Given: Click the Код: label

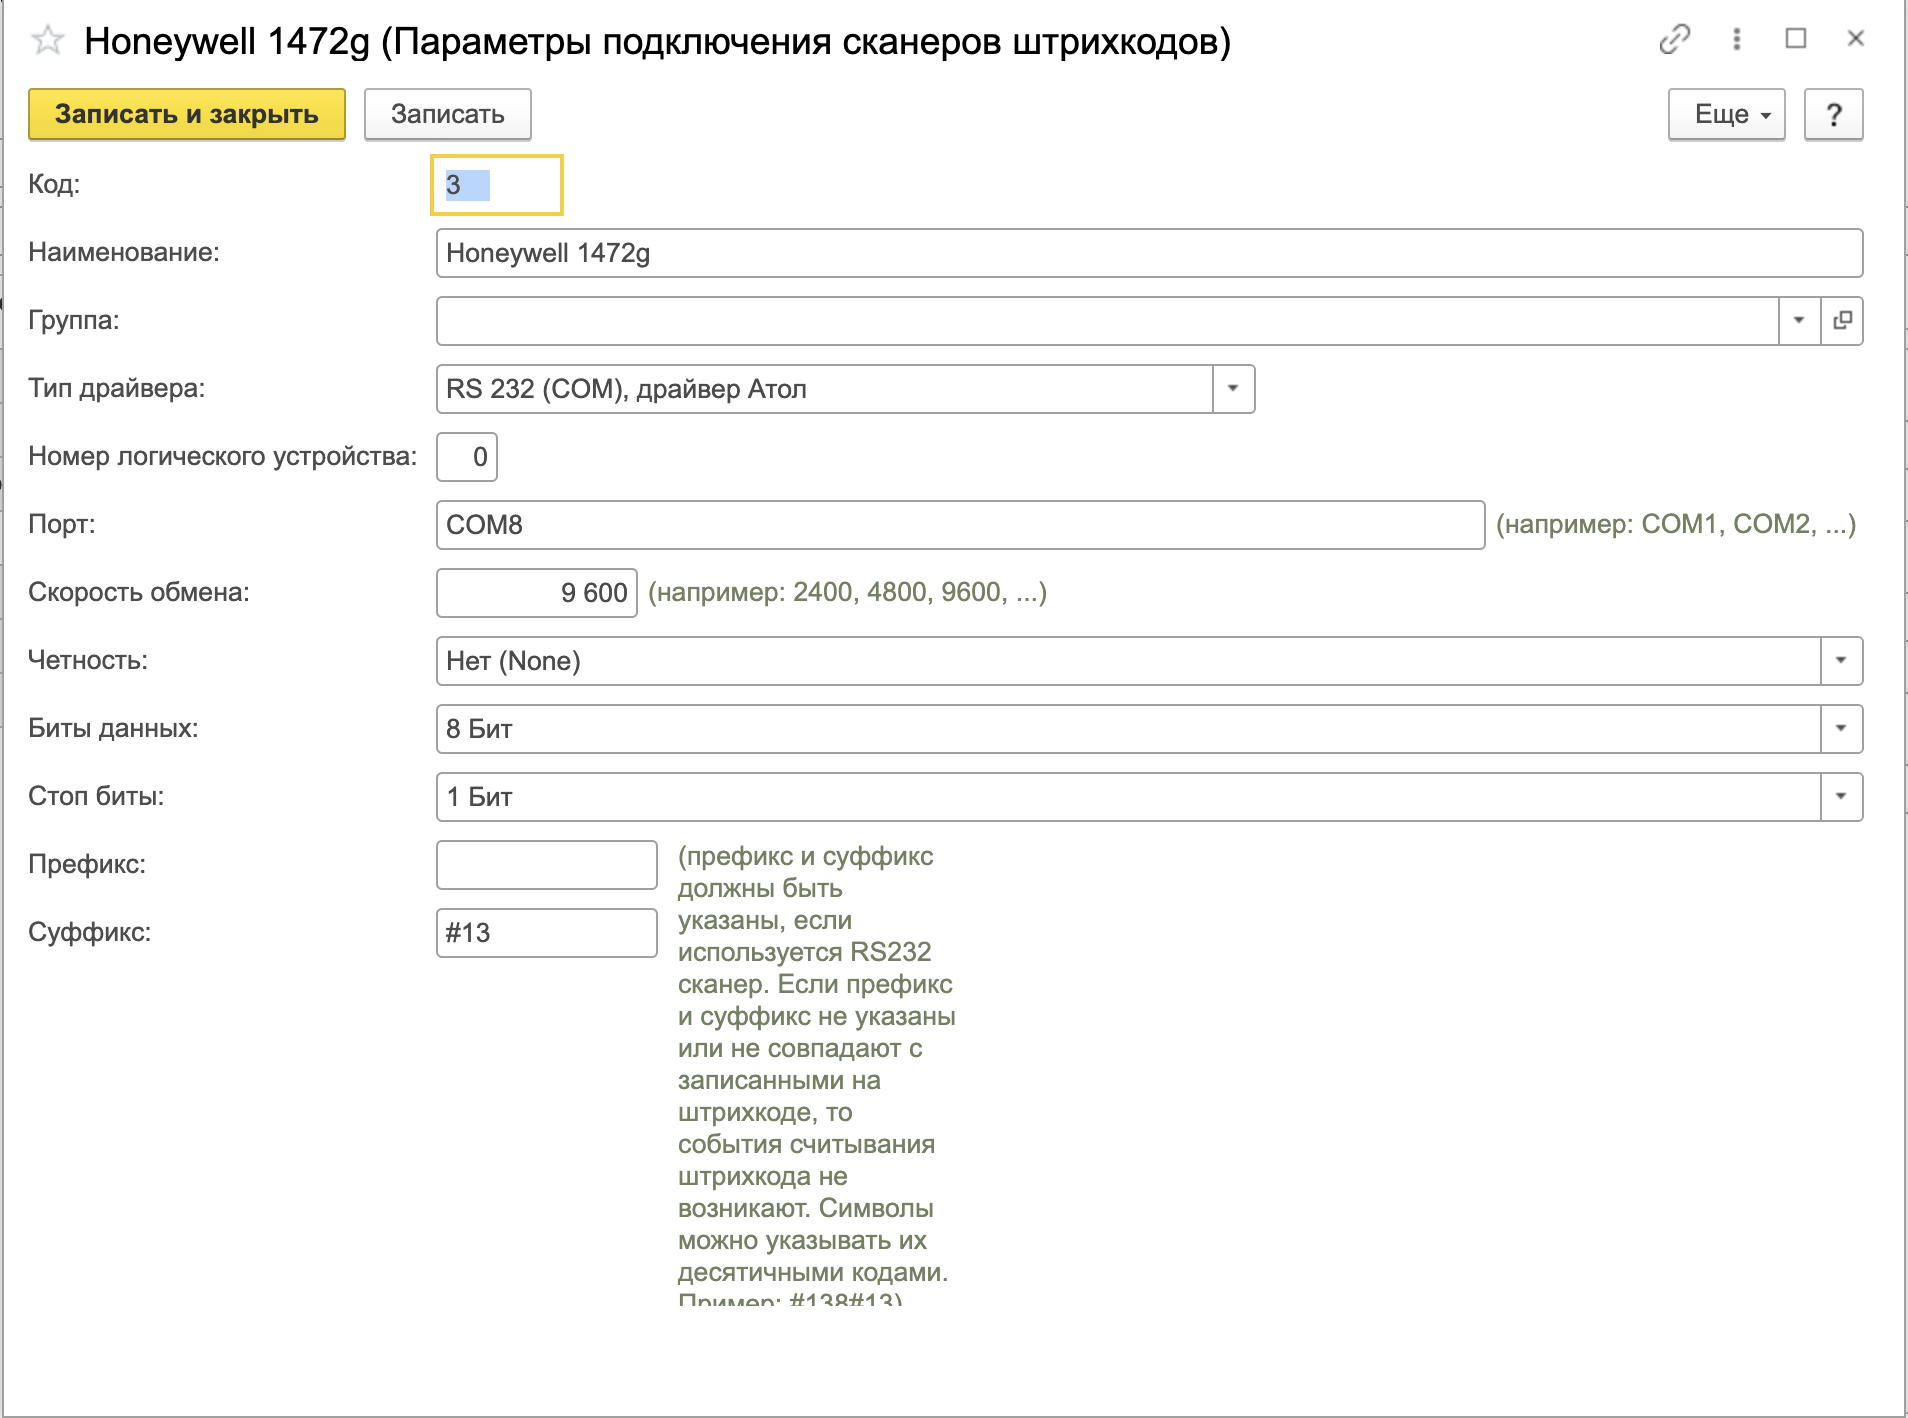Looking at the screenshot, I should point(54,184).
